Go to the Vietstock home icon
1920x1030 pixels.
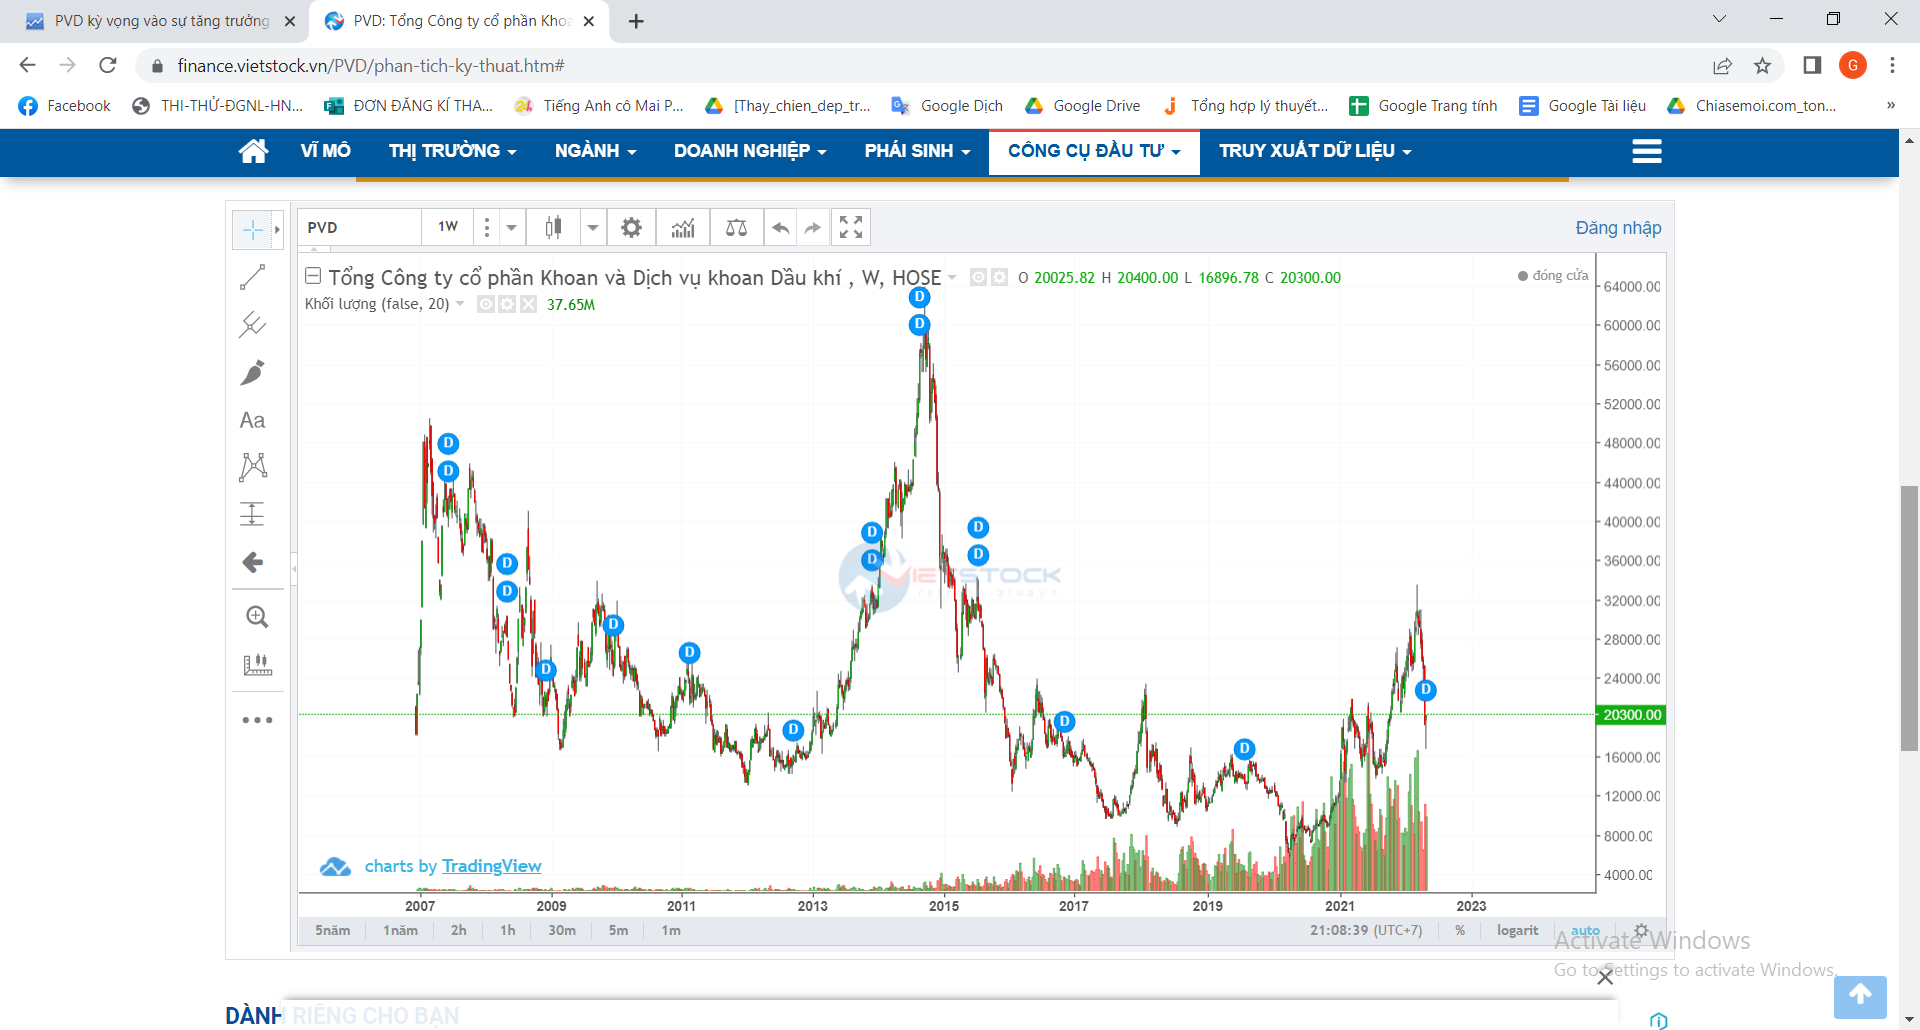tap(253, 151)
